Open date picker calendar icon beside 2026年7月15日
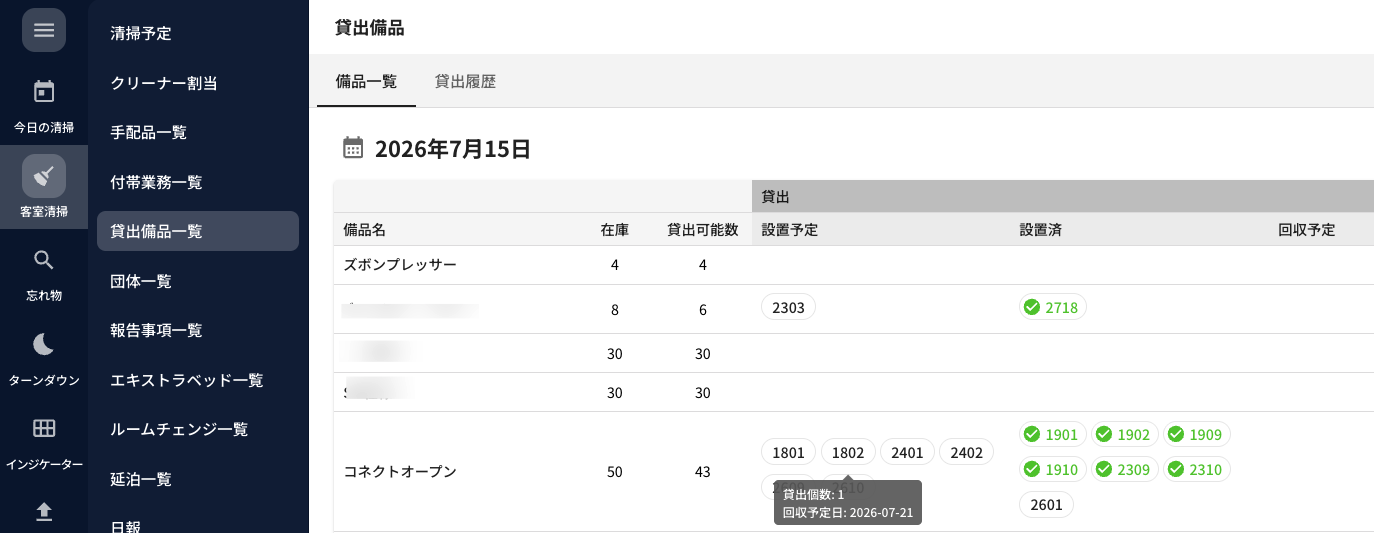Image resolution: width=1374 pixels, height=533 pixels. pyautogui.click(x=353, y=149)
